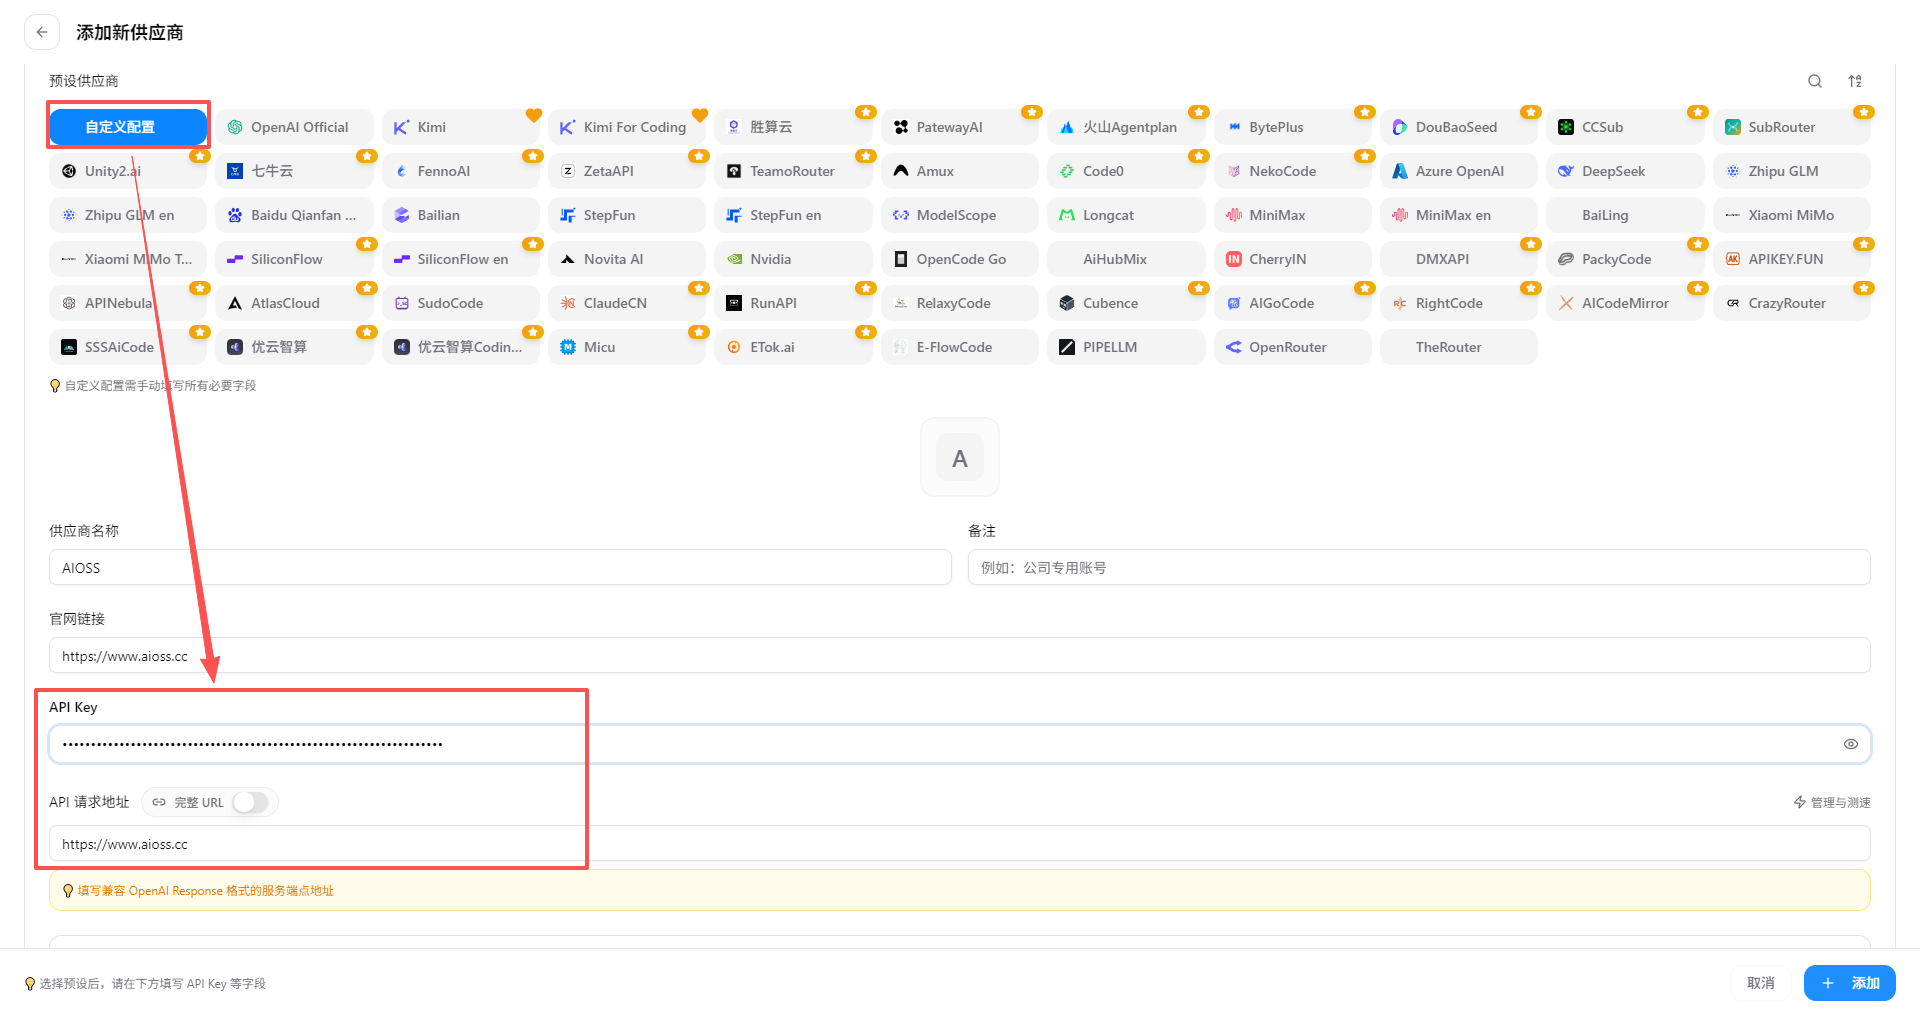Click the provider avatar letter A icon
The height and width of the screenshot is (1017, 1920).
click(960, 458)
